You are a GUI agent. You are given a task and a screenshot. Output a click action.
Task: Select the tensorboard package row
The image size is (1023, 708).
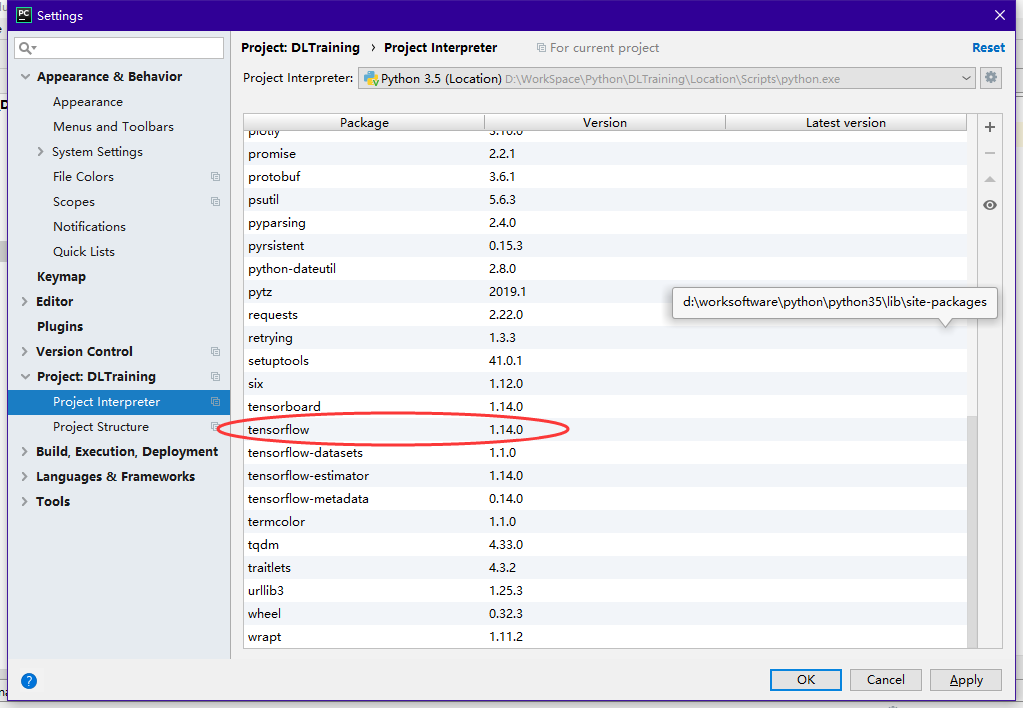pos(605,407)
